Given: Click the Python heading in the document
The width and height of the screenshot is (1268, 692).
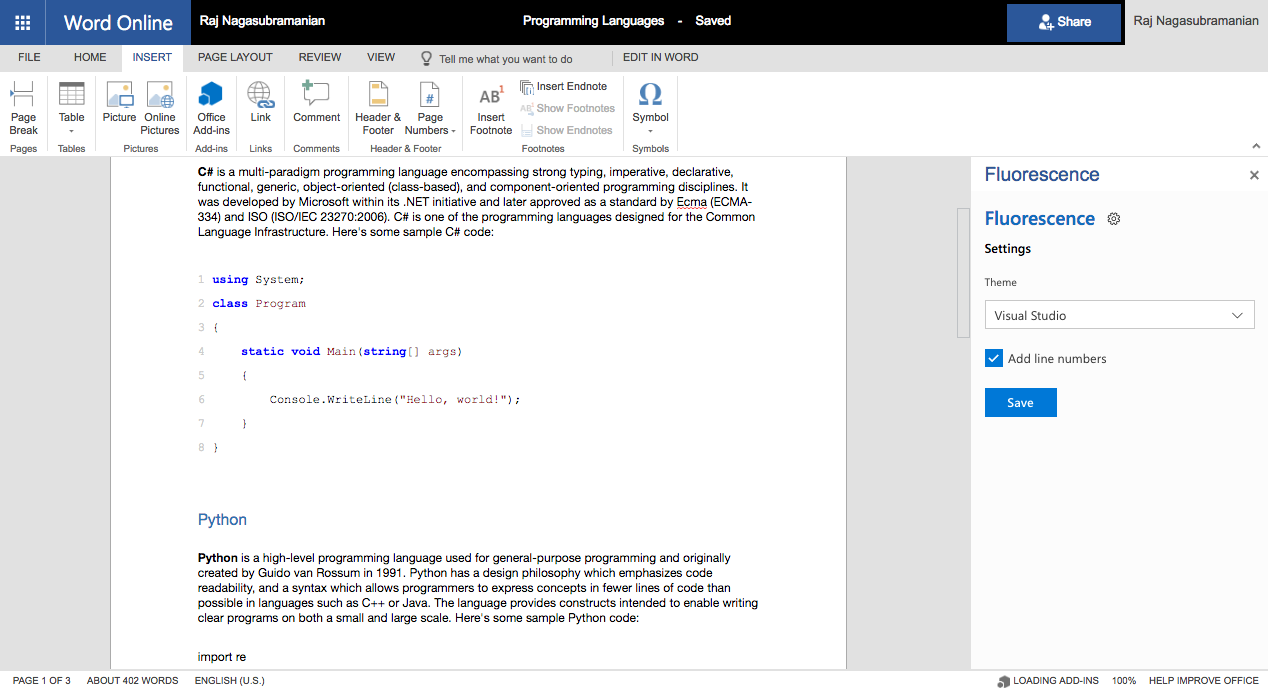Looking at the screenshot, I should click(222, 520).
